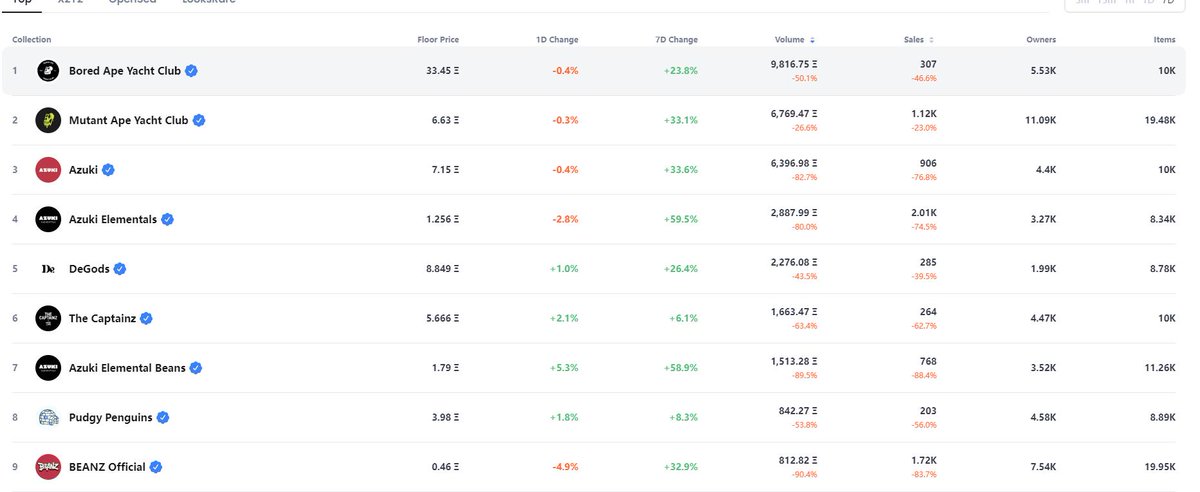Viewport: 1200px width, 492px height.
Task: Open the Azuki Elemental Beans collection
Action: coord(127,368)
